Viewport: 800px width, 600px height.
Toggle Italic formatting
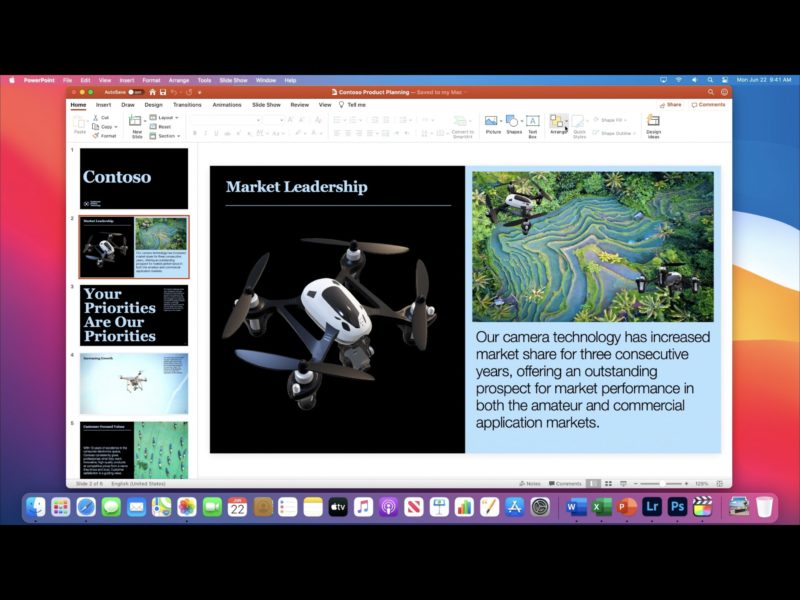[206, 133]
